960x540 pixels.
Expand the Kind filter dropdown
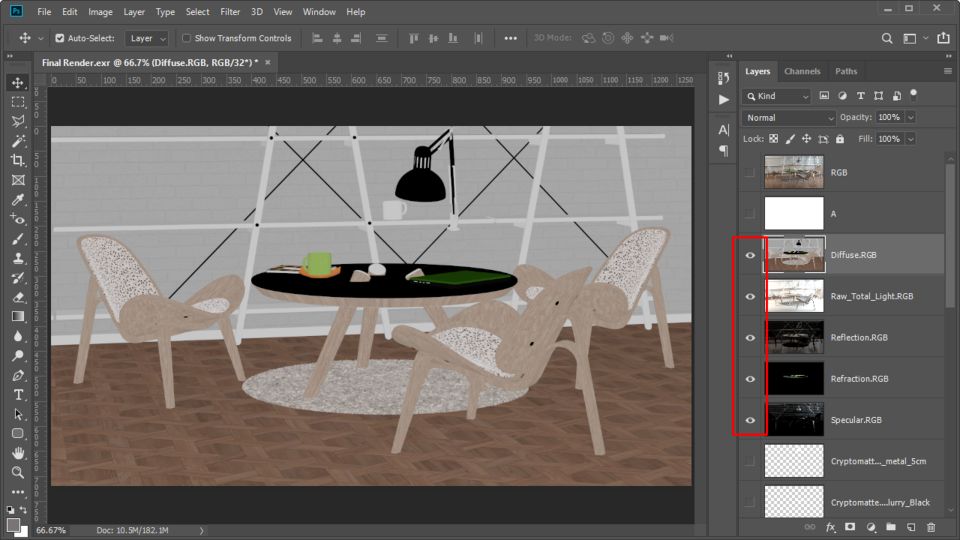point(777,96)
